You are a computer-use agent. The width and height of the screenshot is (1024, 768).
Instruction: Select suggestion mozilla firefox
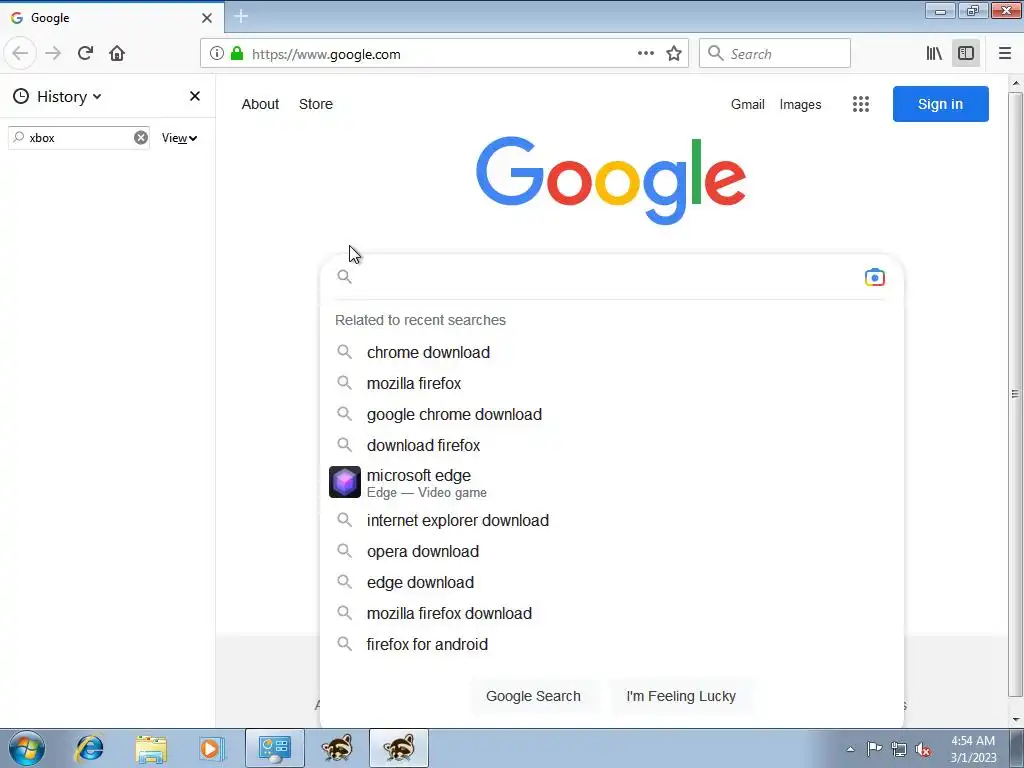coord(611,383)
